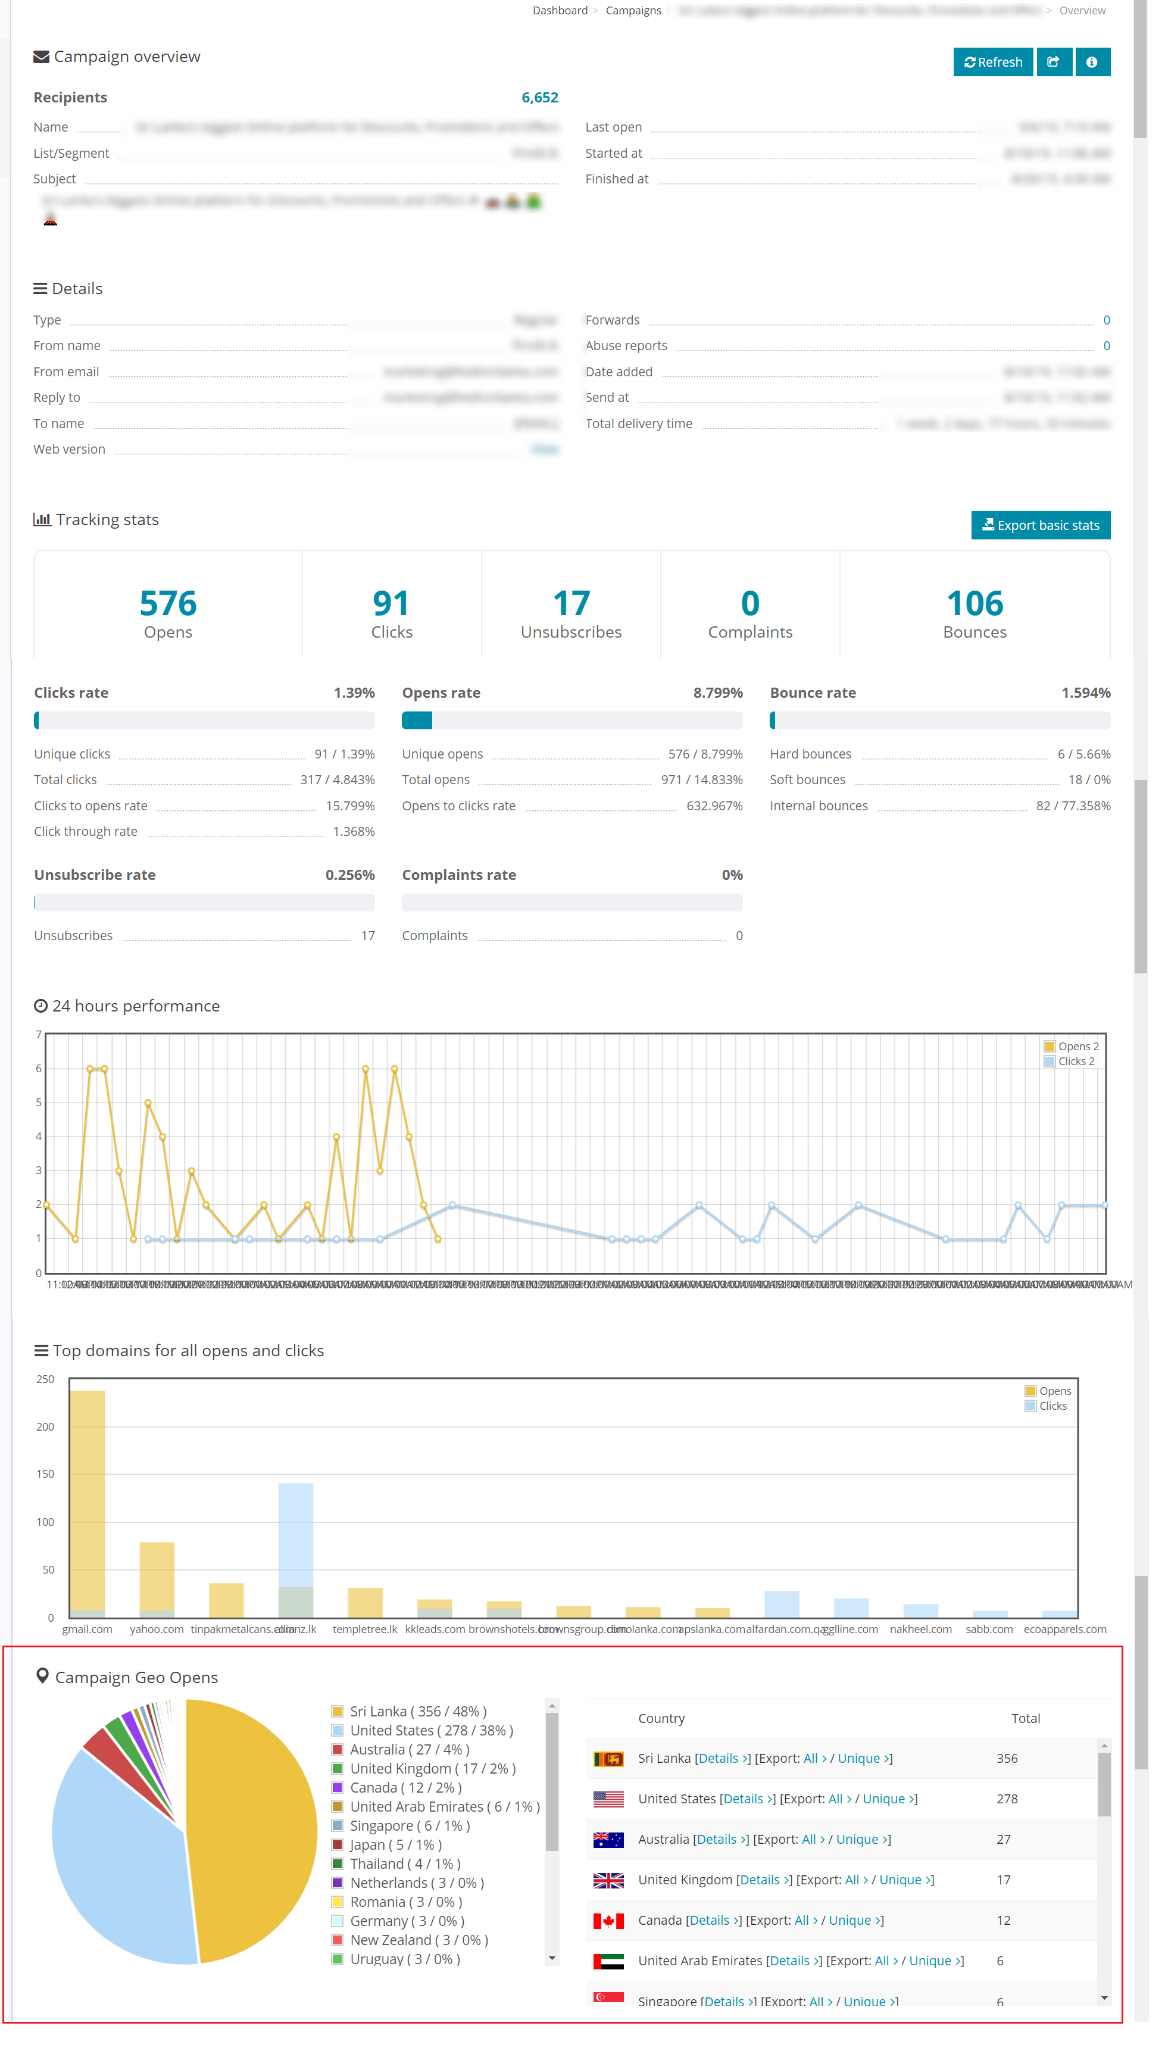Click the pie legend scroll down arrow
The width and height of the screenshot is (1162, 2048).
point(552,1959)
